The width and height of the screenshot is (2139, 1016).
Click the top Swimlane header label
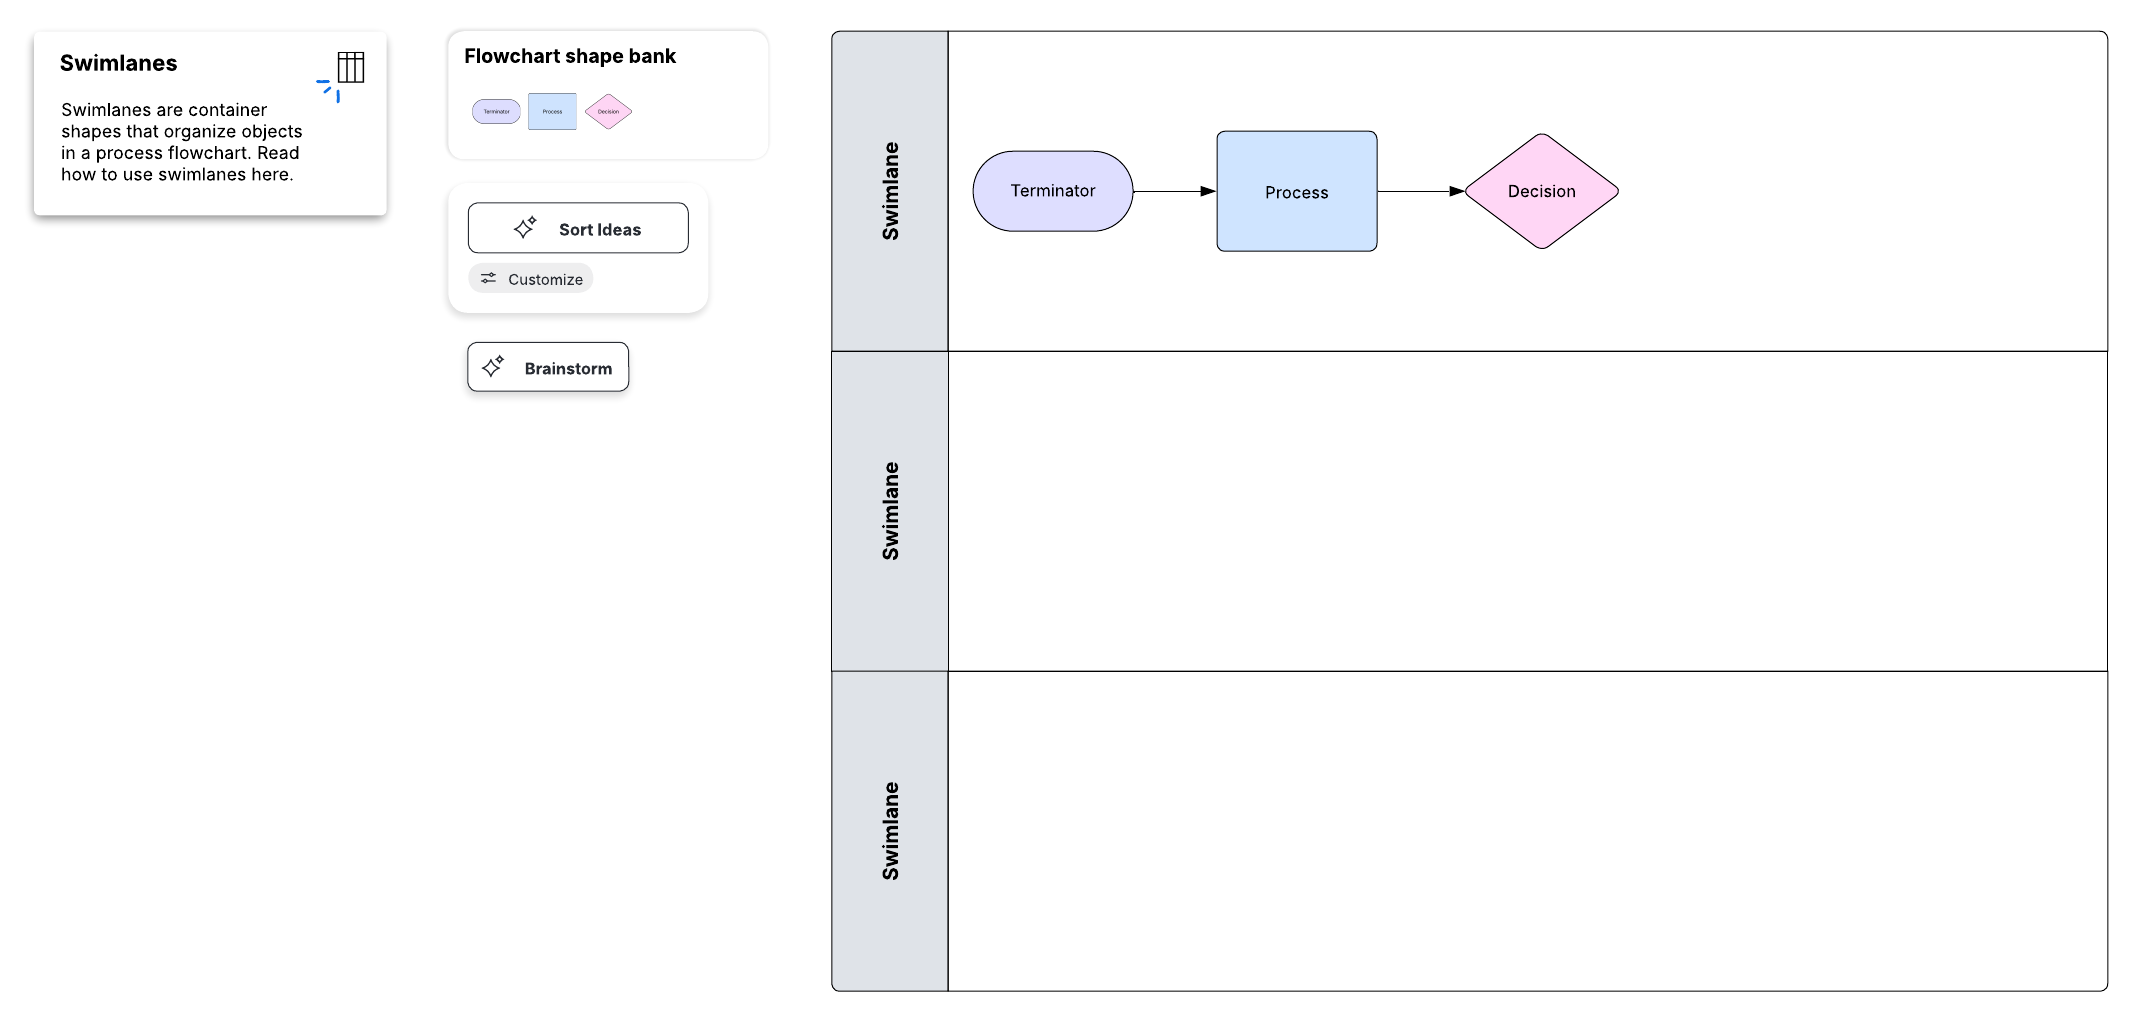[x=890, y=191]
